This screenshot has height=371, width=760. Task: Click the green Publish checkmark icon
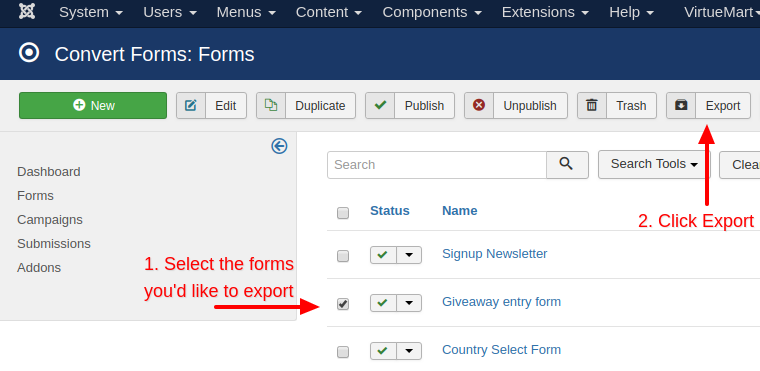pyautogui.click(x=380, y=105)
